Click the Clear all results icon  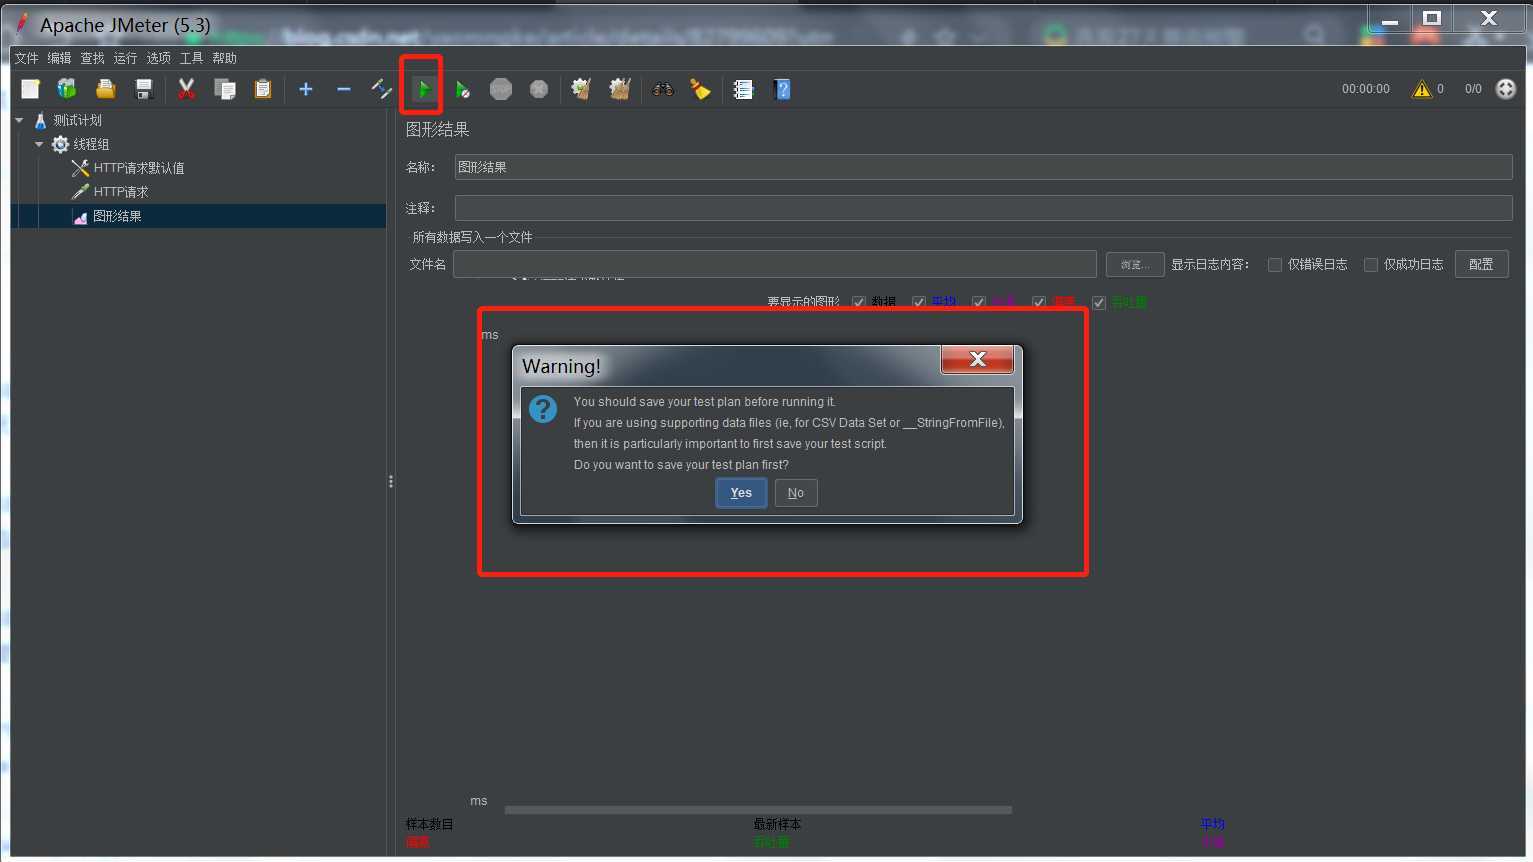(x=620, y=89)
